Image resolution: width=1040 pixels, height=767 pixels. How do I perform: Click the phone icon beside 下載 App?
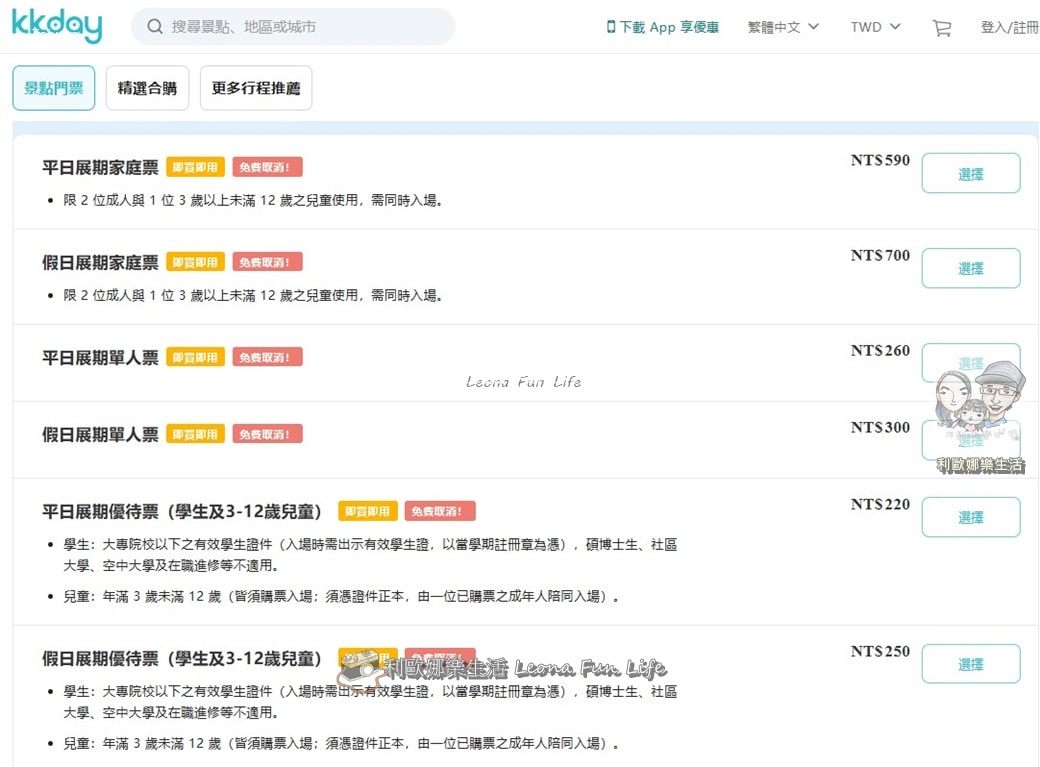pyautogui.click(x=611, y=27)
